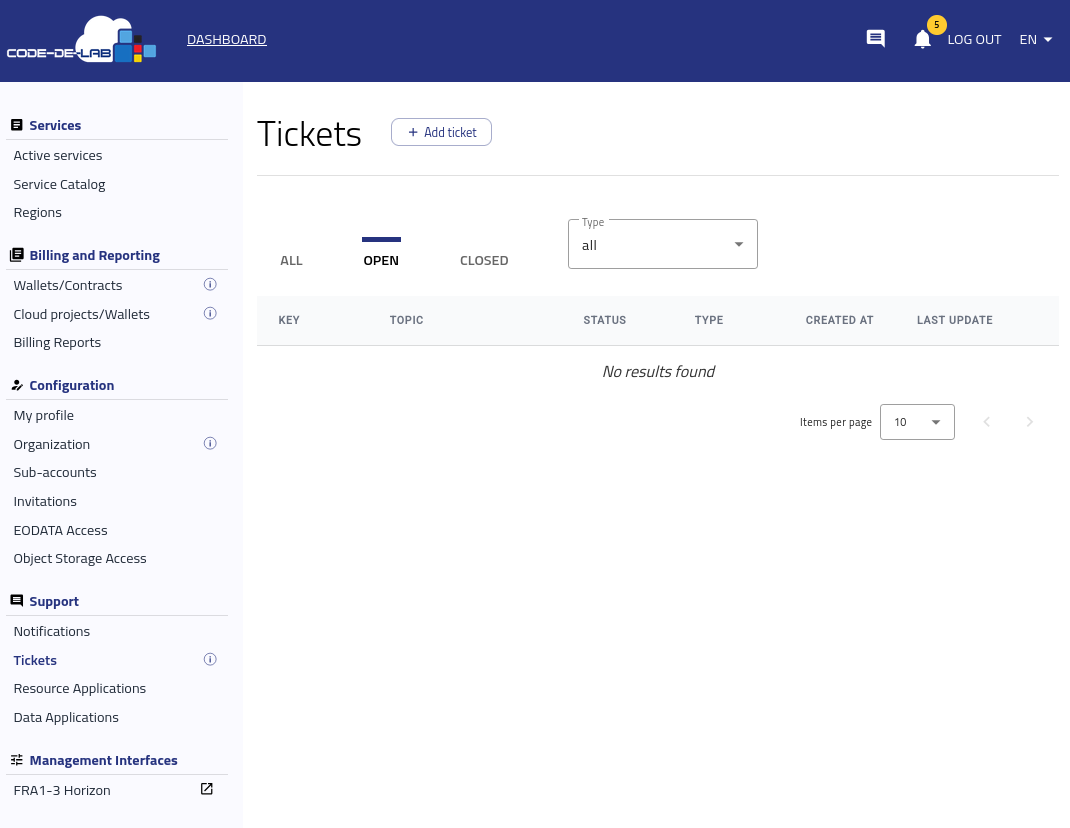Open Organization page

point(52,444)
